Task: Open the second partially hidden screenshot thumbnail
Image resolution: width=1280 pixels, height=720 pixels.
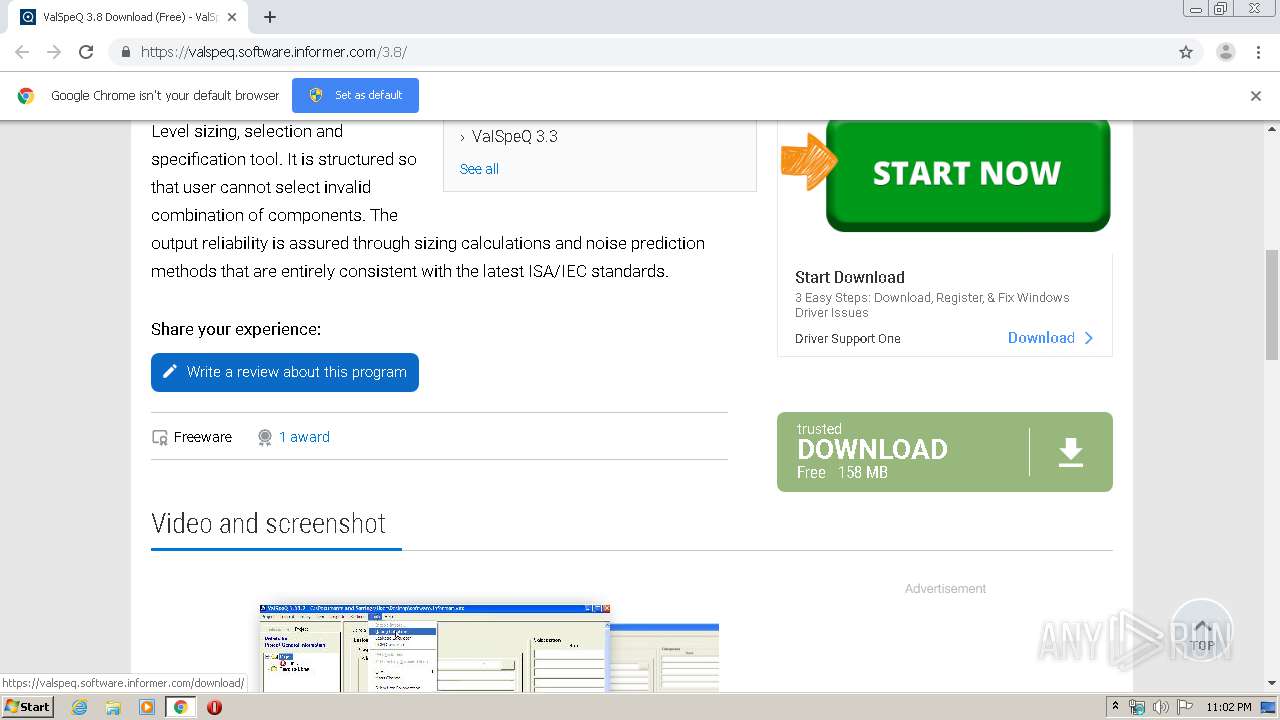Action: [x=665, y=658]
